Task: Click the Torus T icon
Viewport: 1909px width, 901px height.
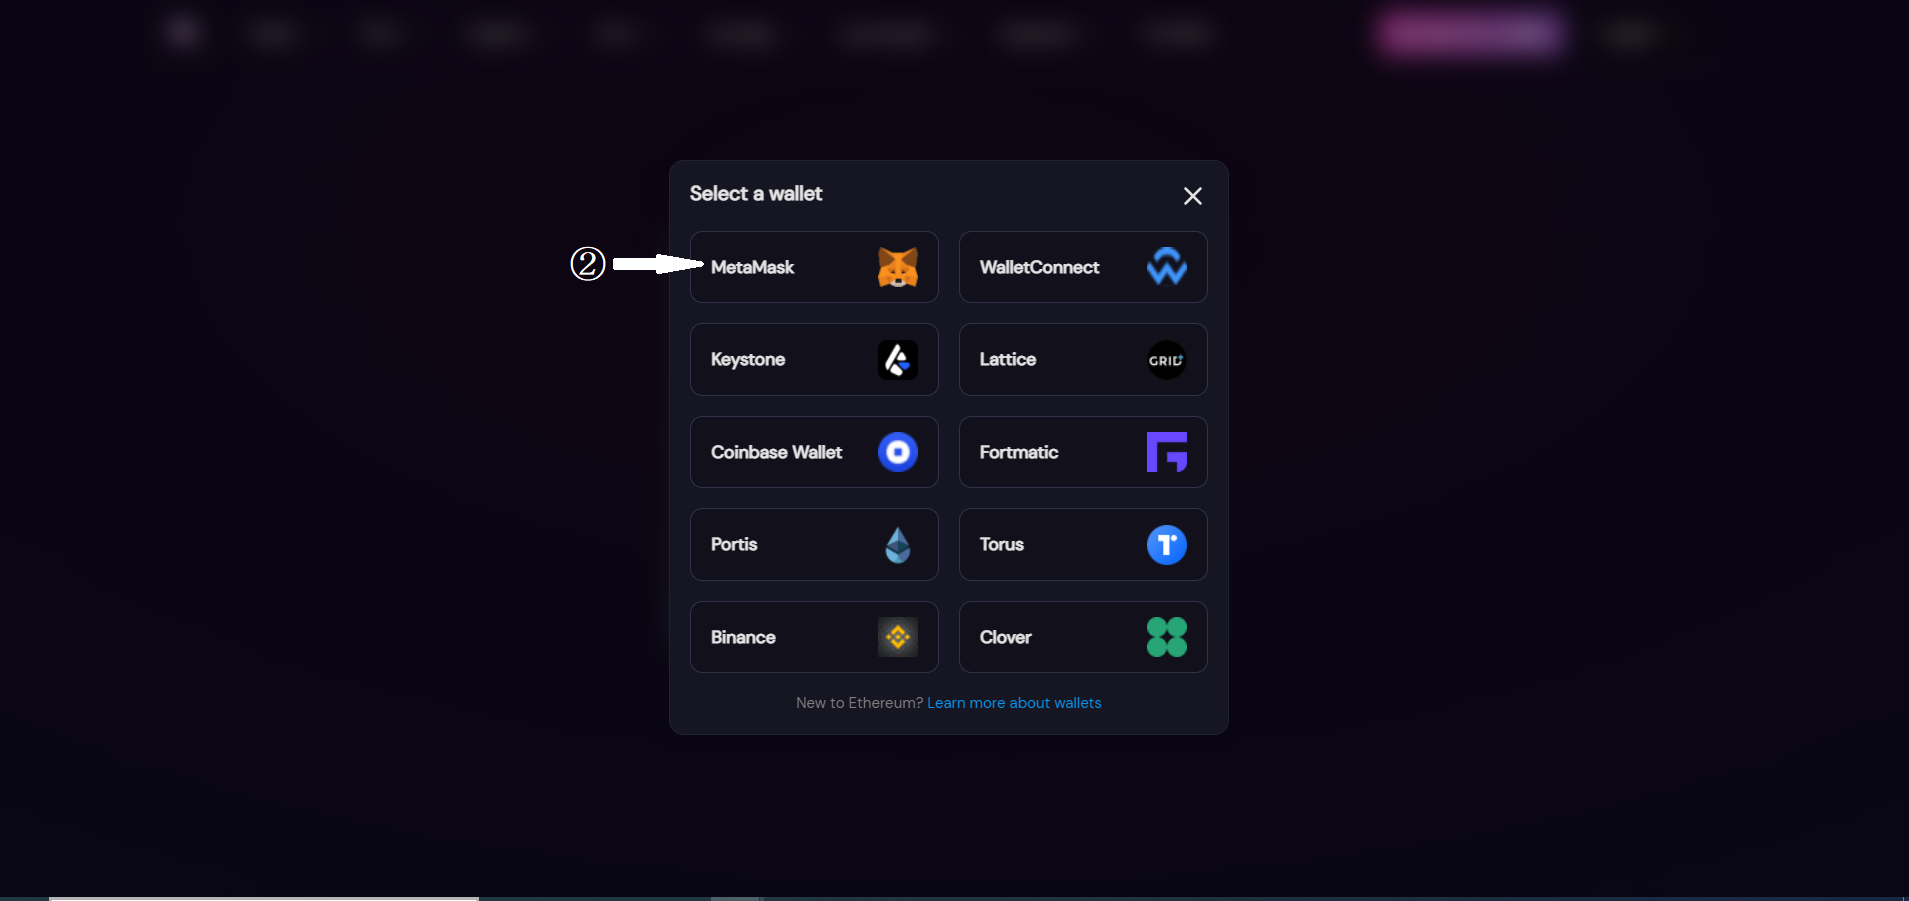Action: 1166,545
